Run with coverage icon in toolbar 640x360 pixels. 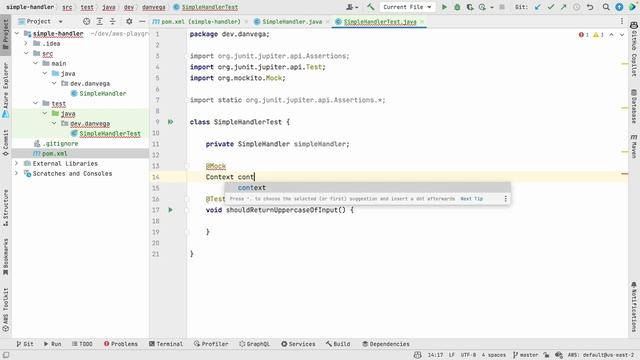[x=470, y=7]
